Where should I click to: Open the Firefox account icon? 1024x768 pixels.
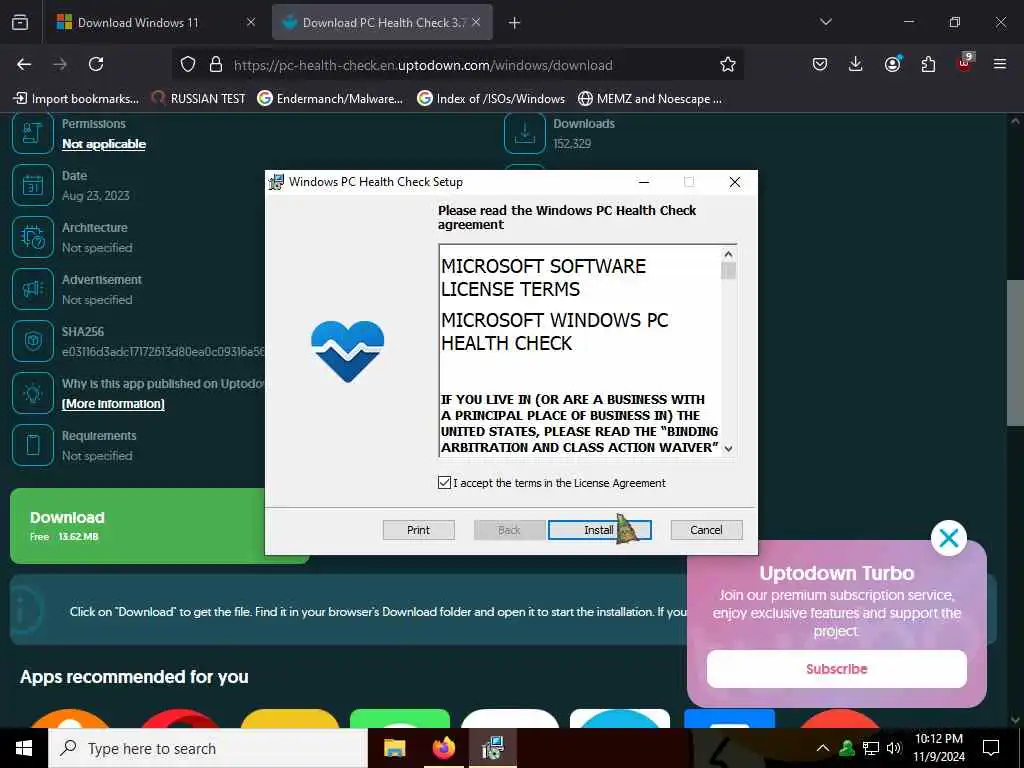(892, 64)
